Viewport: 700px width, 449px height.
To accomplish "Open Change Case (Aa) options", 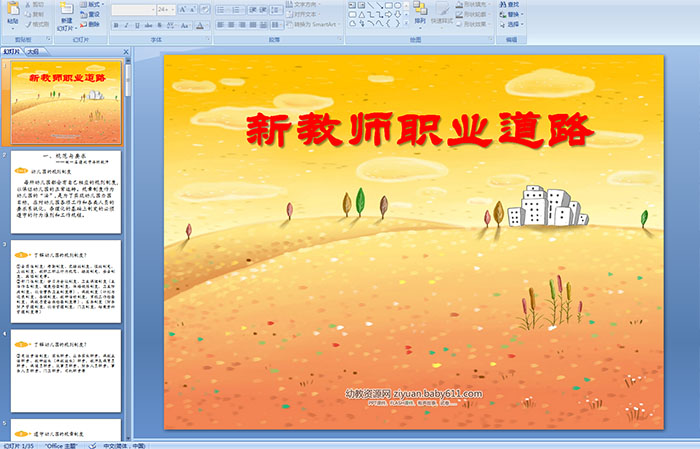I will [x=185, y=25].
